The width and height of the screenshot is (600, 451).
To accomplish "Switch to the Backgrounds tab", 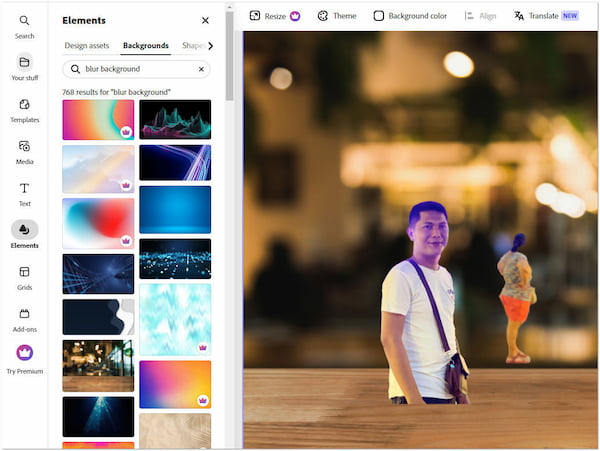I will pyautogui.click(x=146, y=46).
